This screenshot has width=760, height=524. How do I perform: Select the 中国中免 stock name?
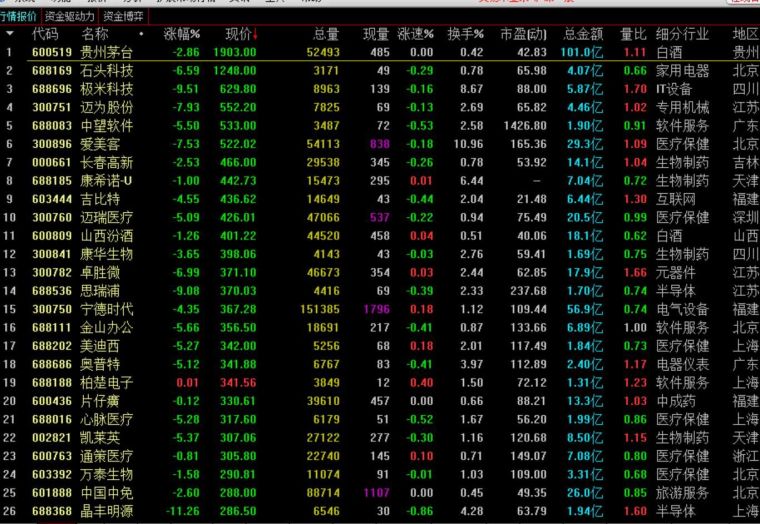coord(107,492)
